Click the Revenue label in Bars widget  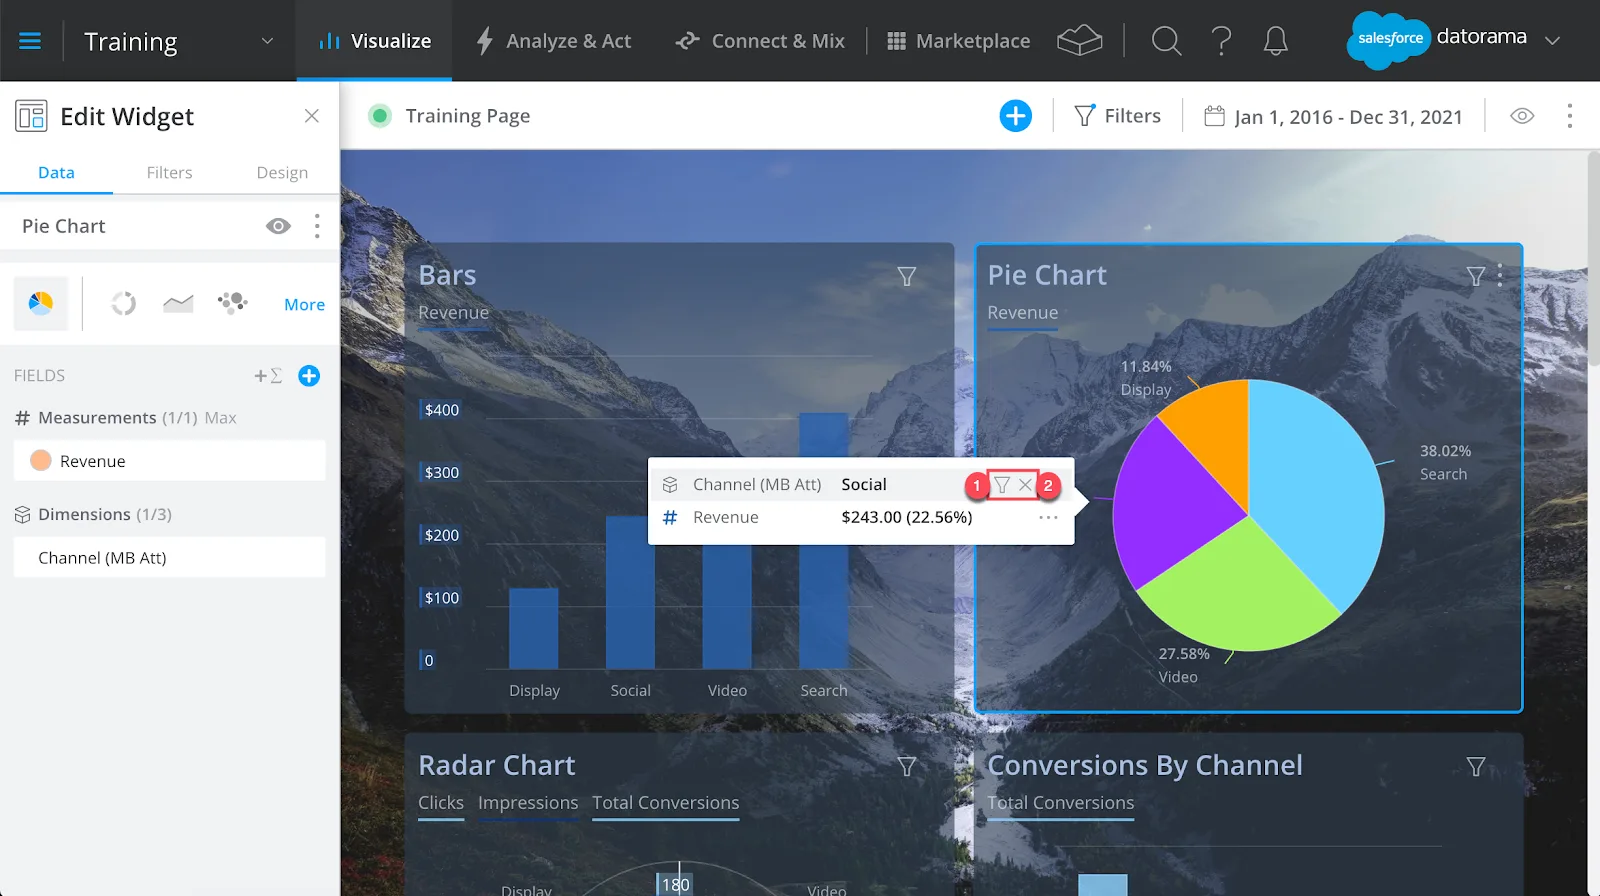tap(453, 313)
